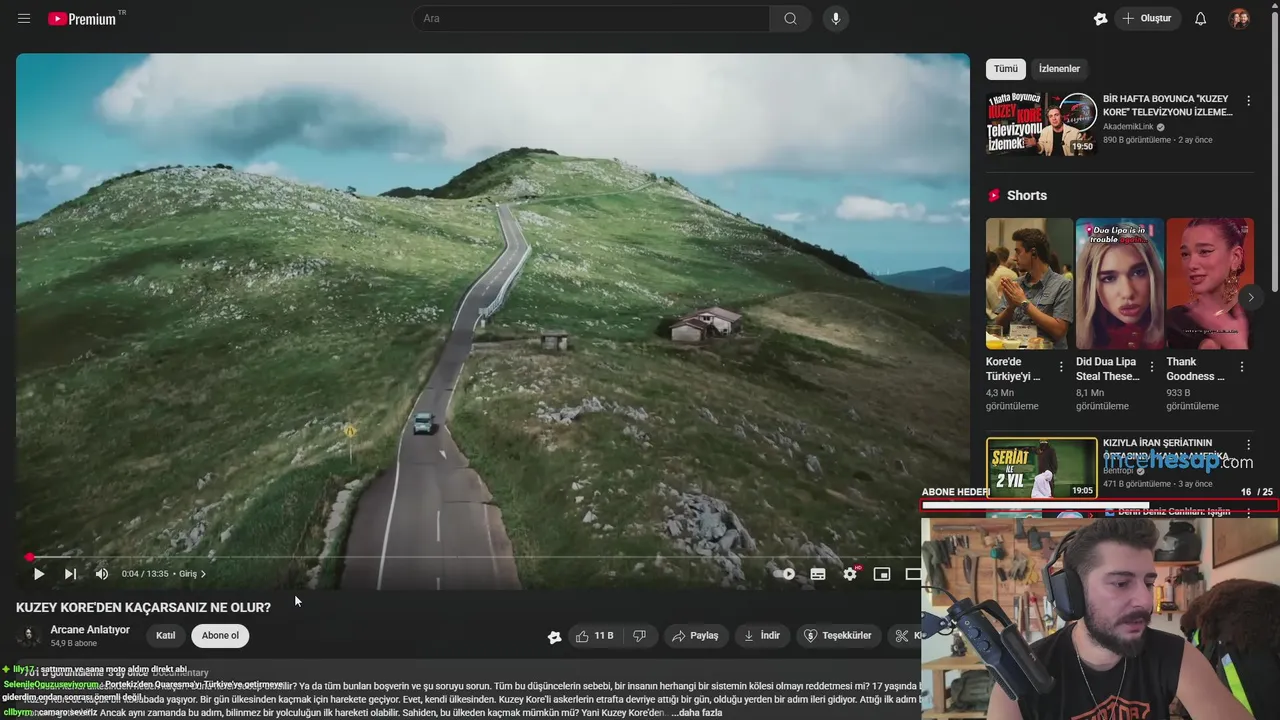Open Kore'de Türkiye'yi short thumbnail
Screen dimensions: 1280x720
tap(1029, 284)
